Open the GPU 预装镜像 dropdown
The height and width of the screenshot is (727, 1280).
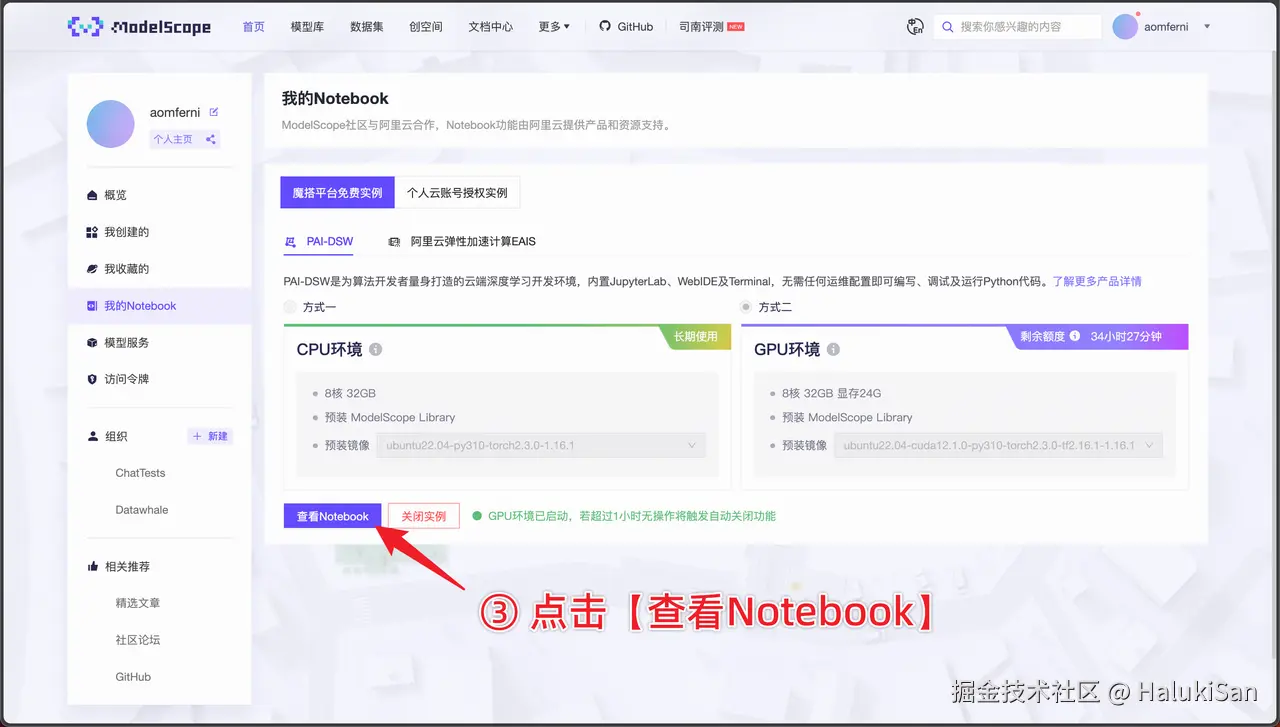998,445
